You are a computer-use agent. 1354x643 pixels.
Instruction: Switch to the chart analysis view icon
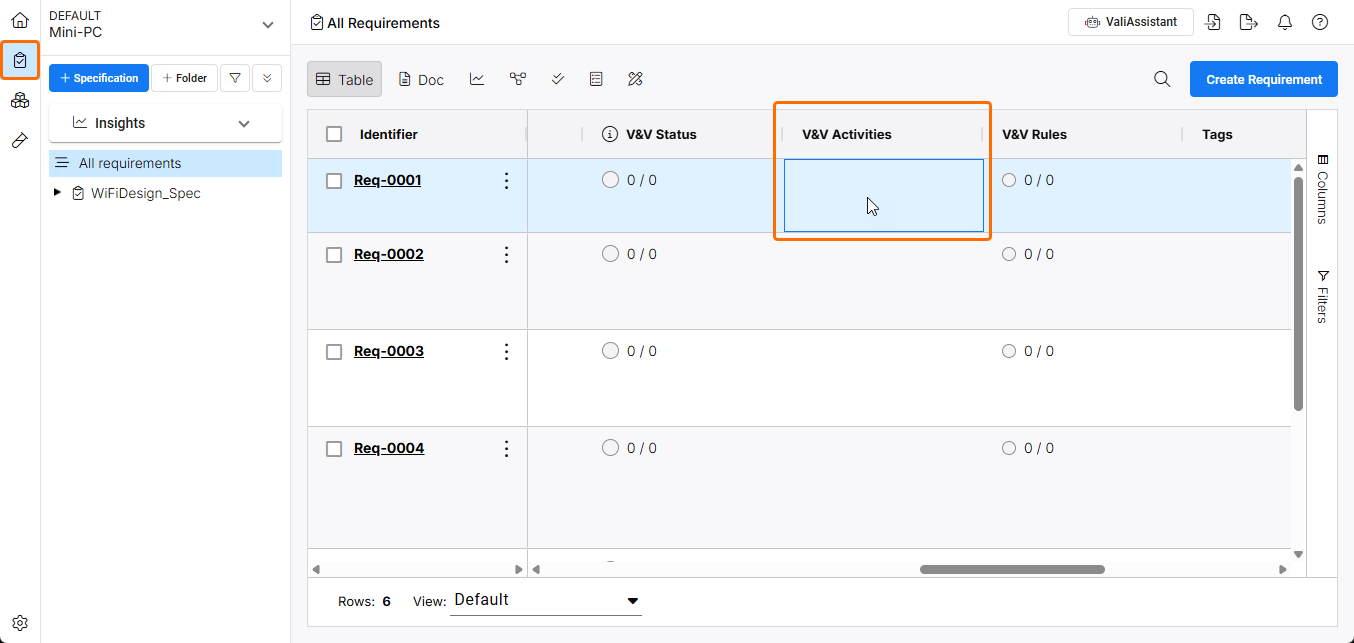click(x=477, y=79)
